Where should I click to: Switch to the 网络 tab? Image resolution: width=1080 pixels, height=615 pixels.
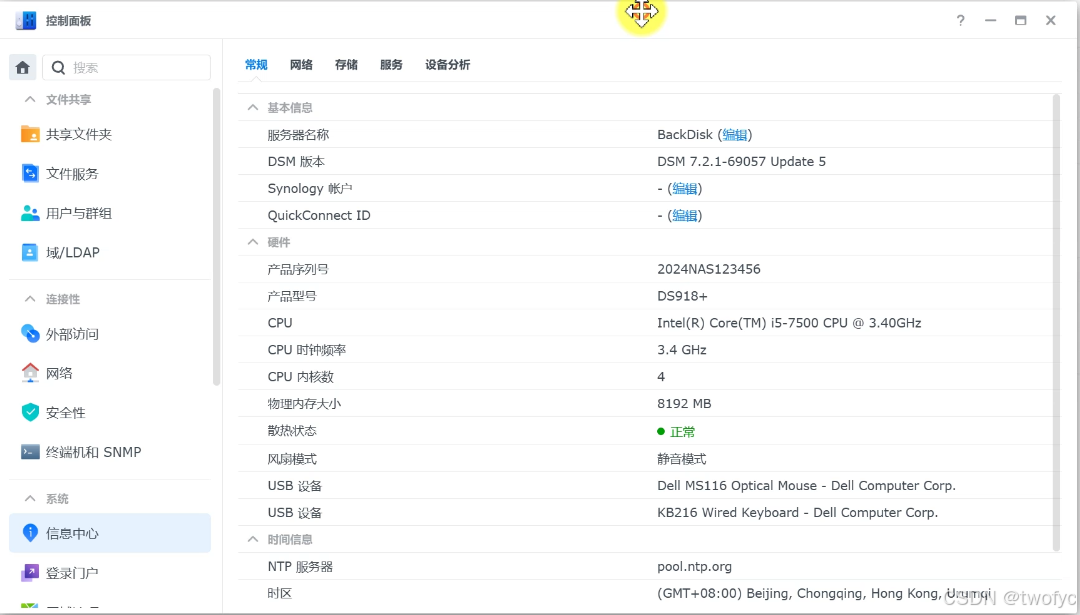(301, 65)
